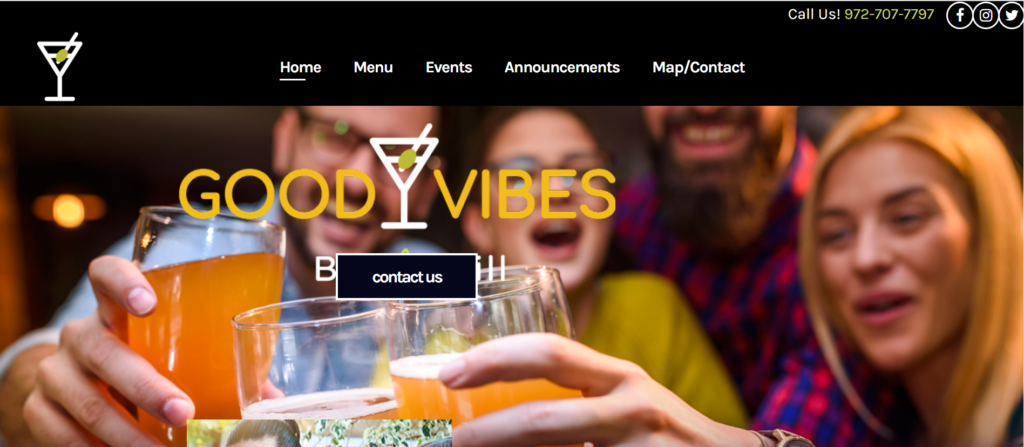Viewport: 1024px width, 447px height.
Task: Open the Menu navigation item
Action: click(x=373, y=67)
